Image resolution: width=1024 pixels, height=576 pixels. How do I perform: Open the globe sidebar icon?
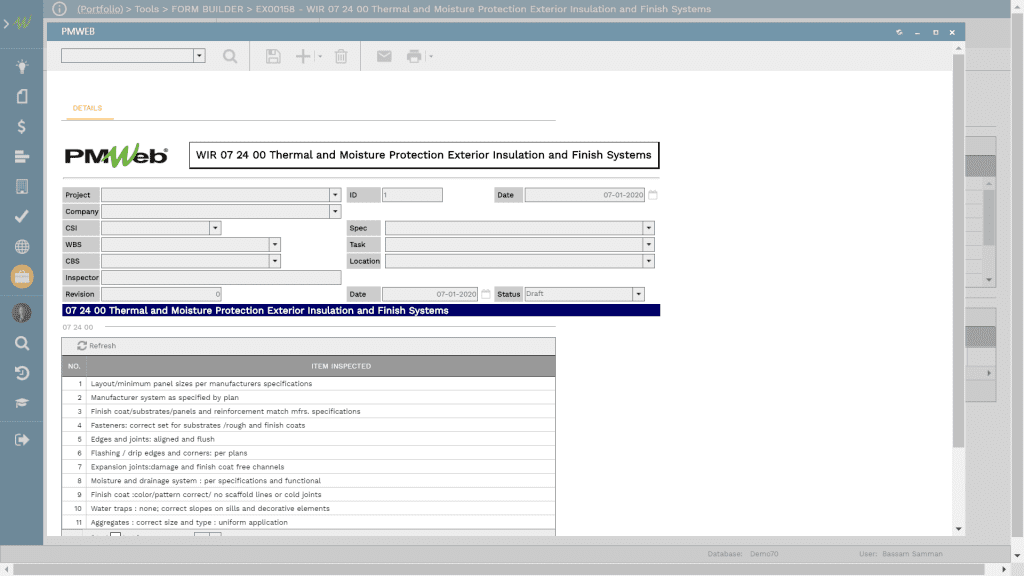click(22, 246)
